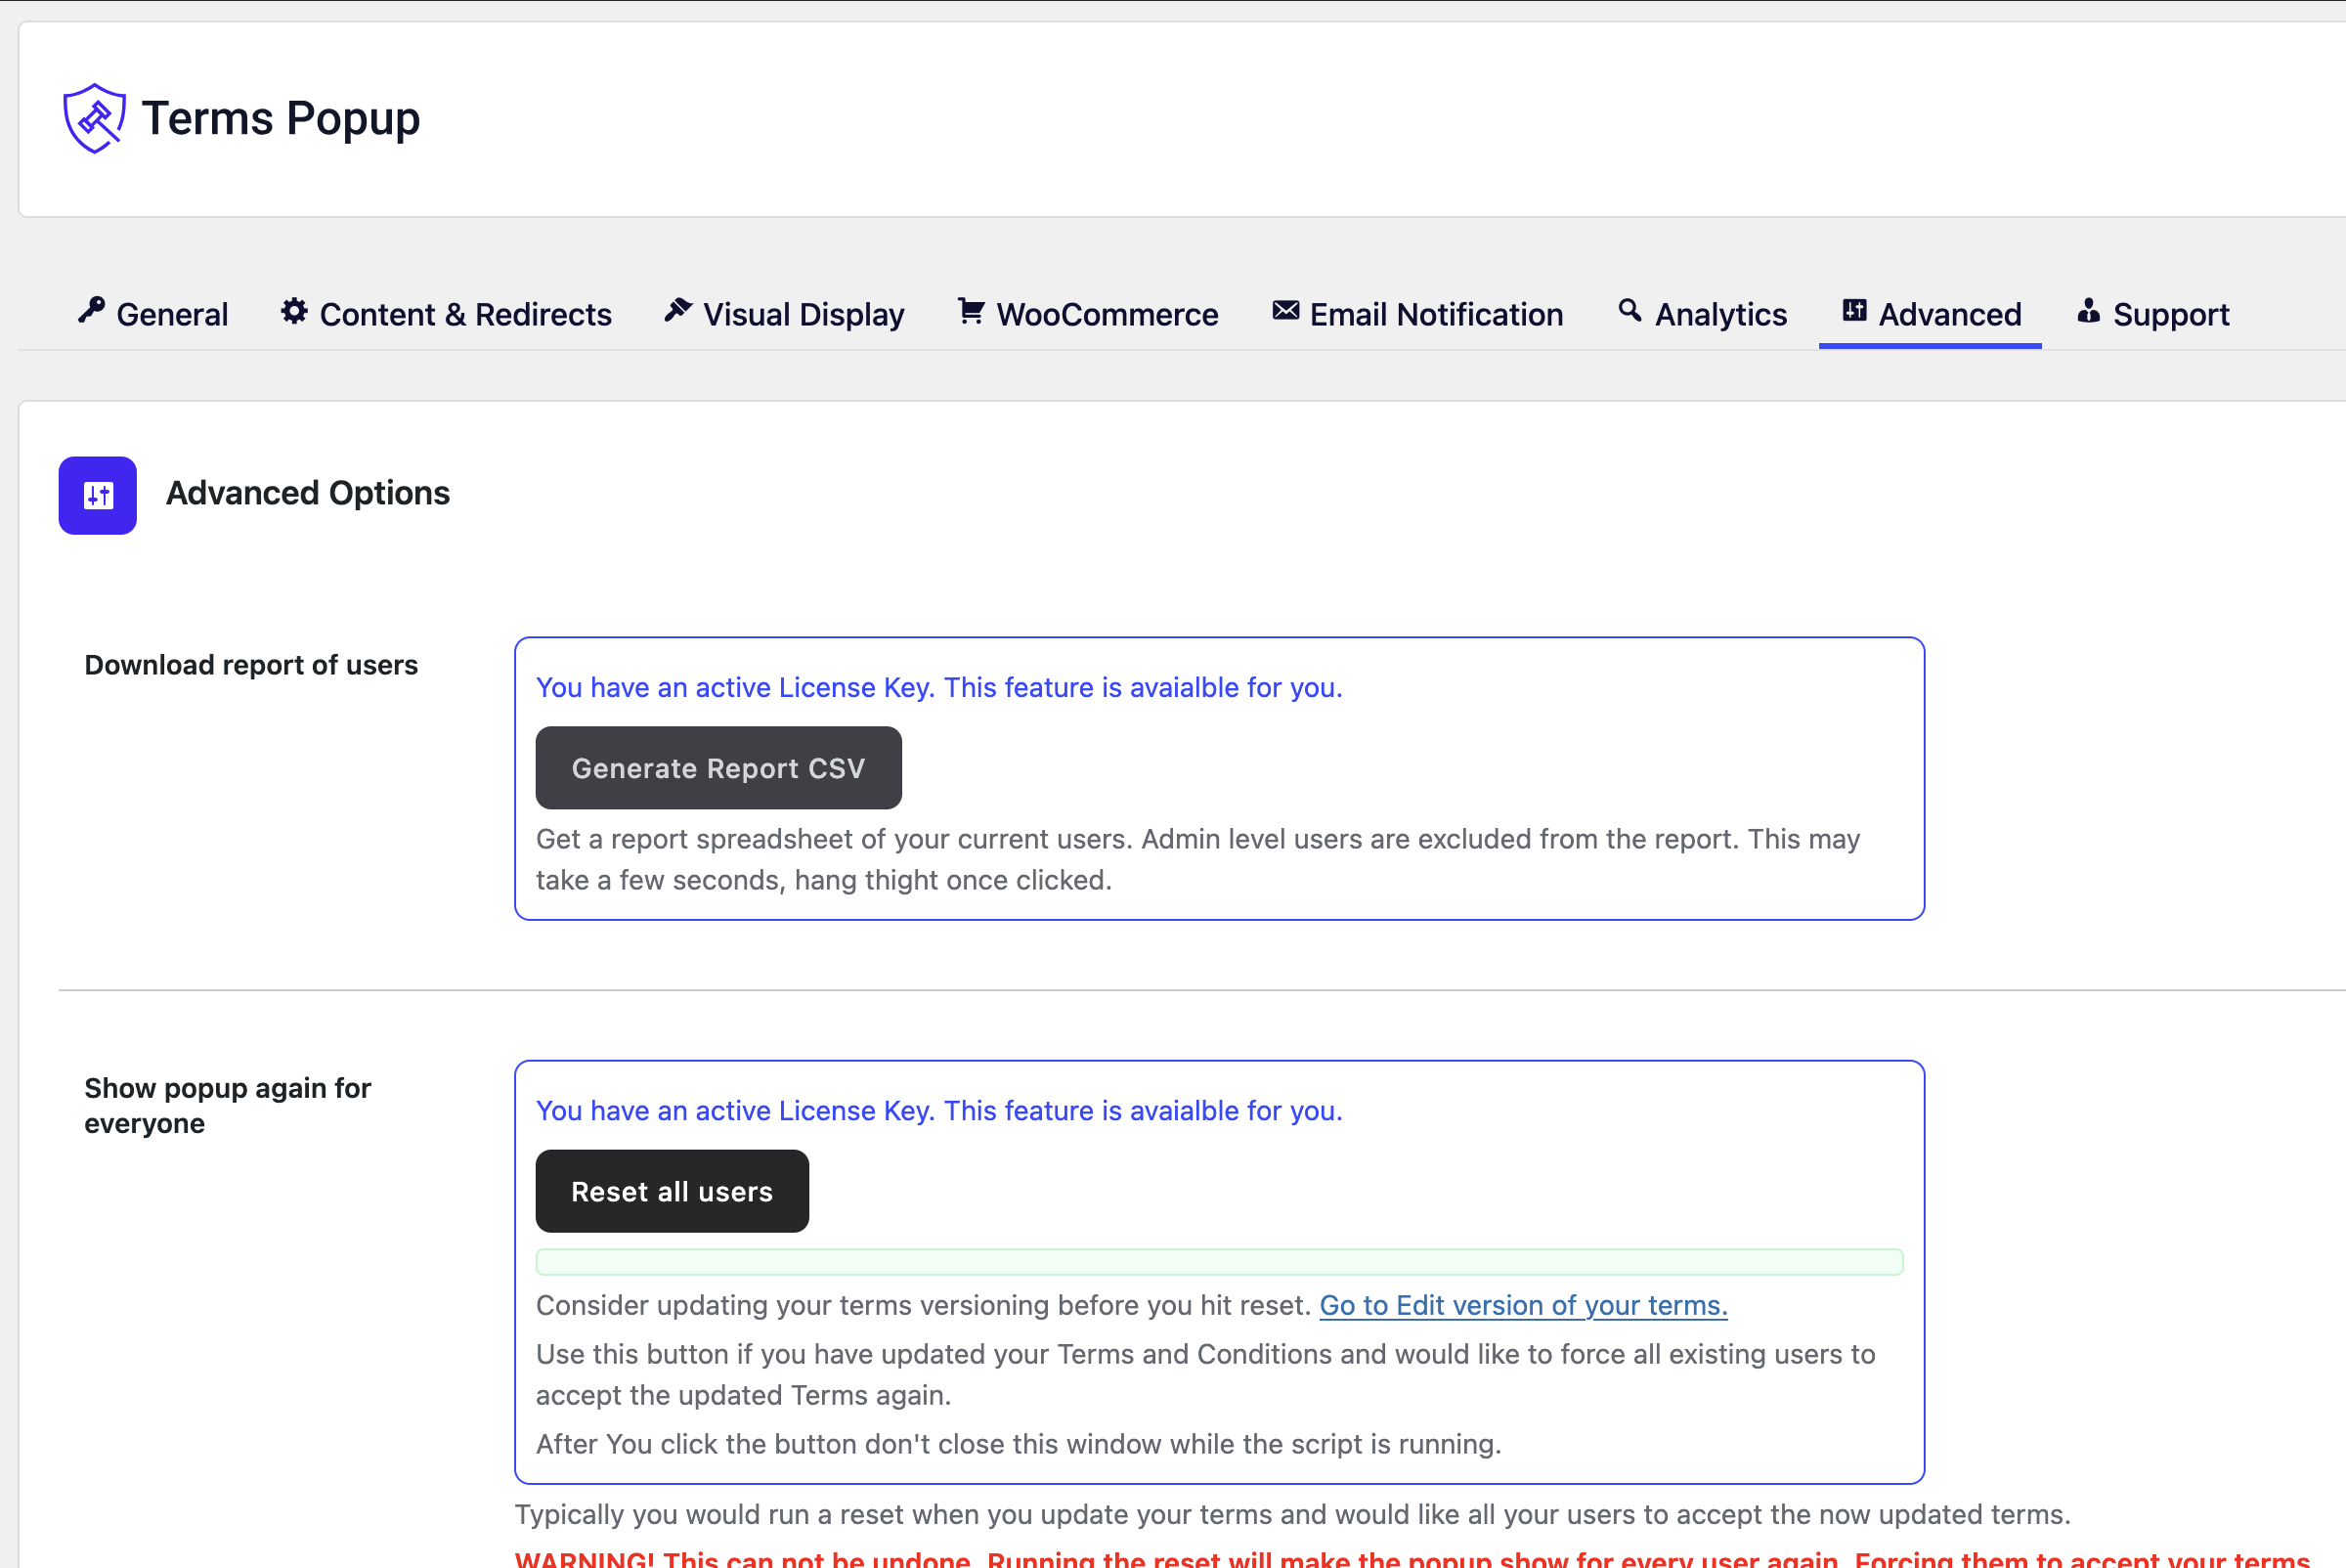Switch to Content & Redirects tab
This screenshot has height=1568, width=2346.
click(465, 315)
